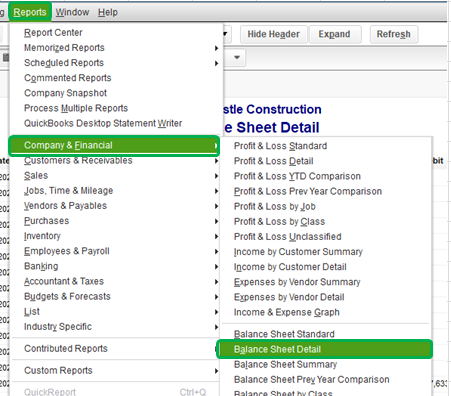Select Balance Sheet Detail
Screen dimensions: 451x396
pyautogui.click(x=325, y=349)
